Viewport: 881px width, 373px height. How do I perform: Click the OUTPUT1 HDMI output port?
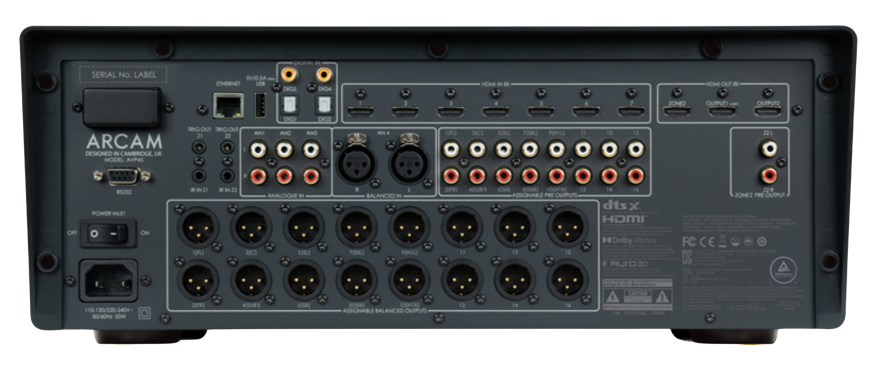coord(723,111)
